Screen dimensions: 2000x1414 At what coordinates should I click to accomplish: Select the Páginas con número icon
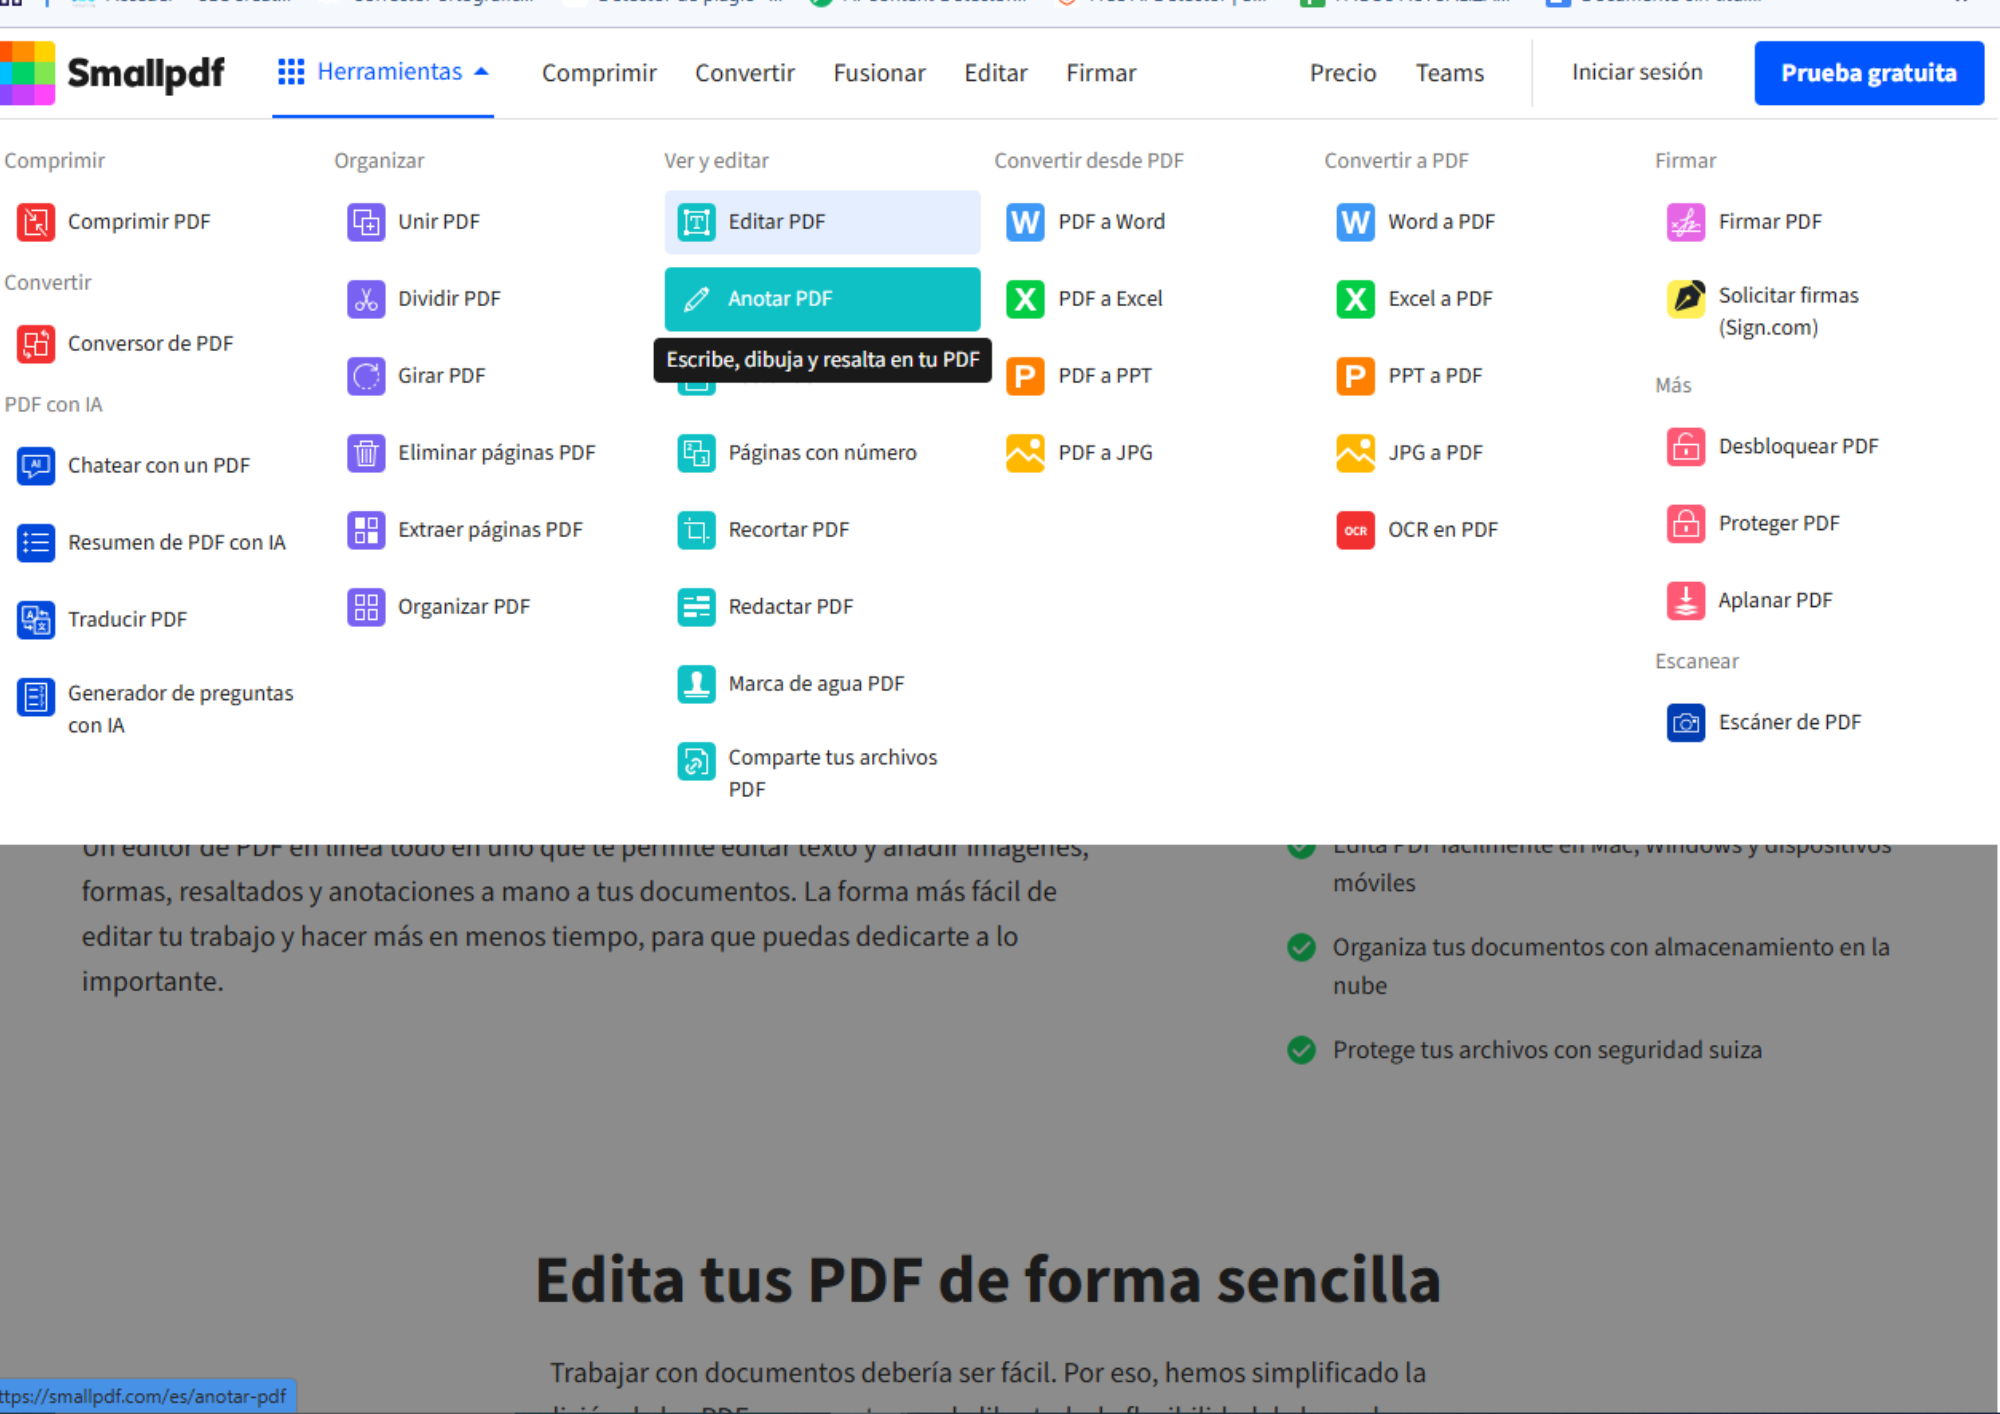pos(696,453)
